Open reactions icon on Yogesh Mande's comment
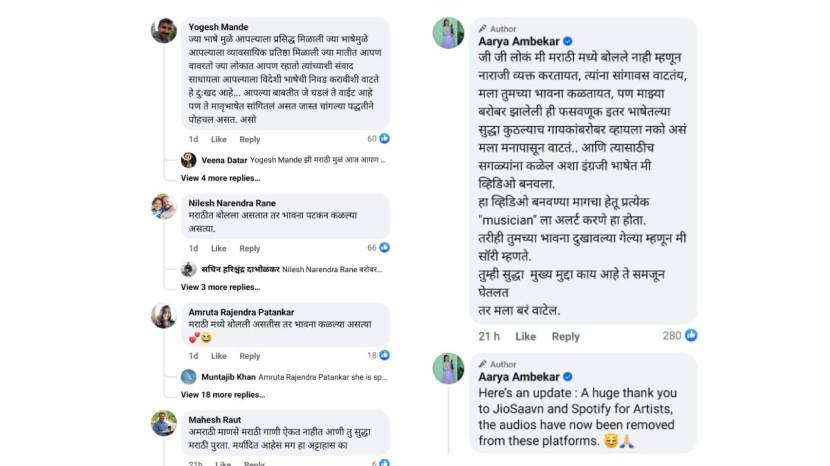Screen dimensions: 830x466 coord(384,138)
